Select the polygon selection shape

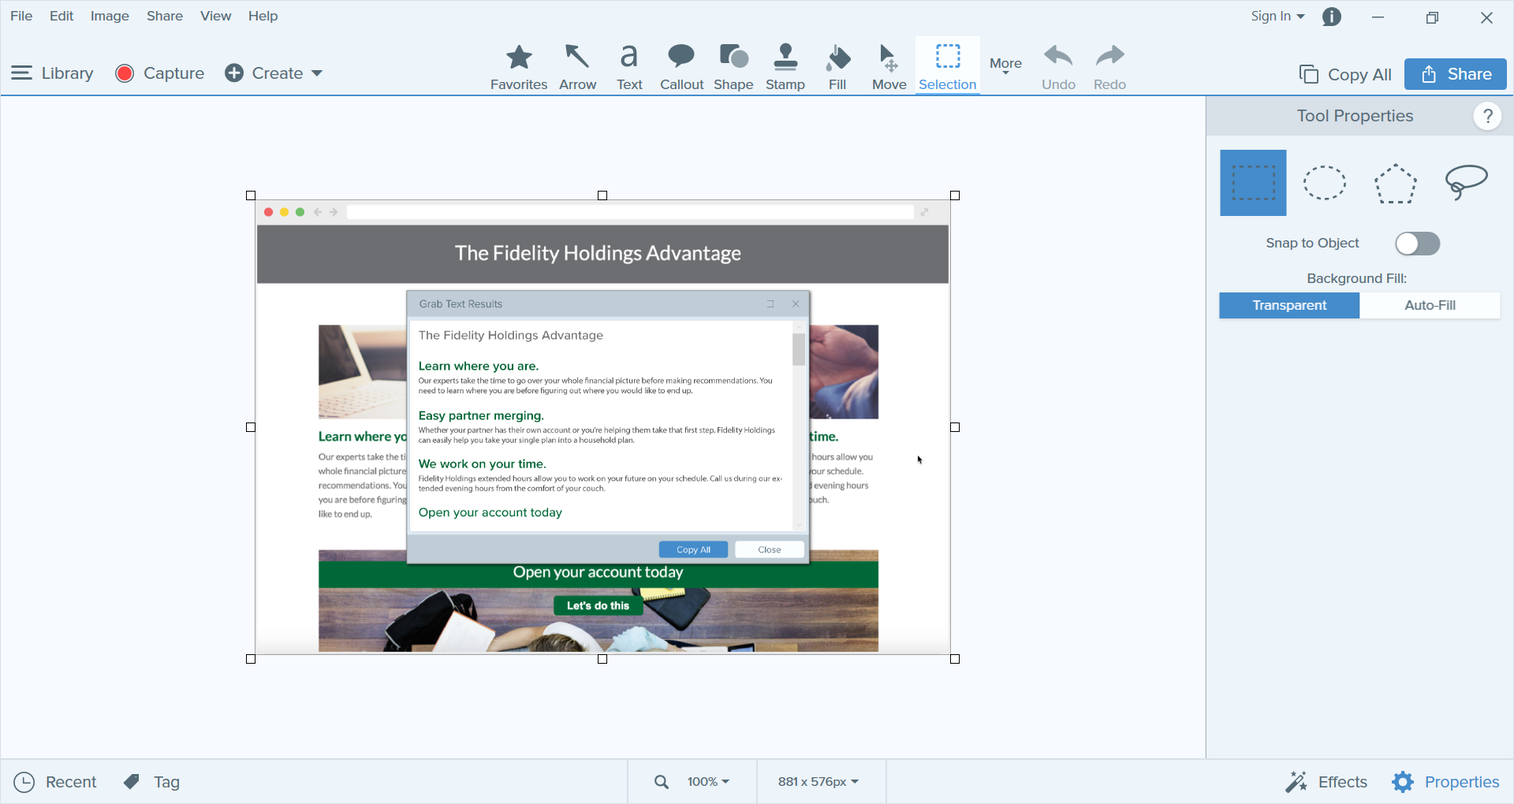click(1395, 183)
